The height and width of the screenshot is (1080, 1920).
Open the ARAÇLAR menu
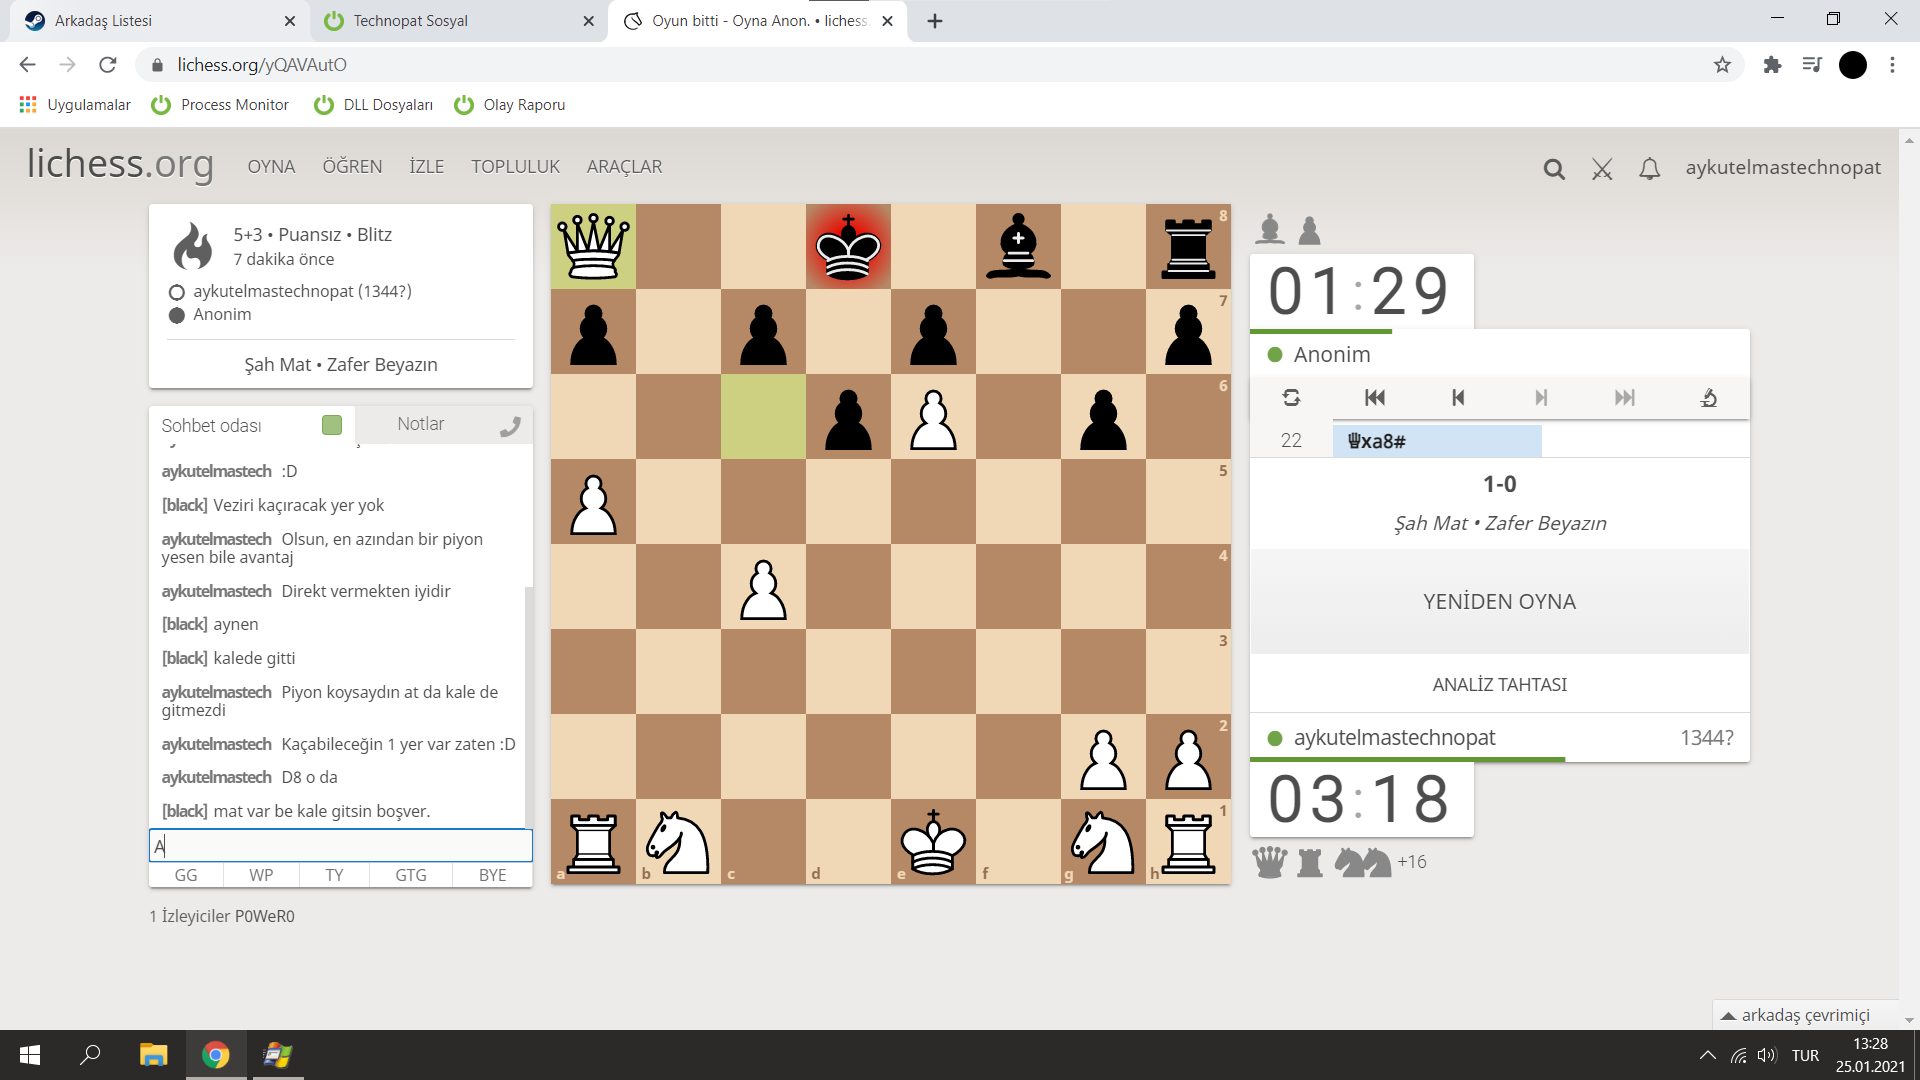tap(624, 167)
